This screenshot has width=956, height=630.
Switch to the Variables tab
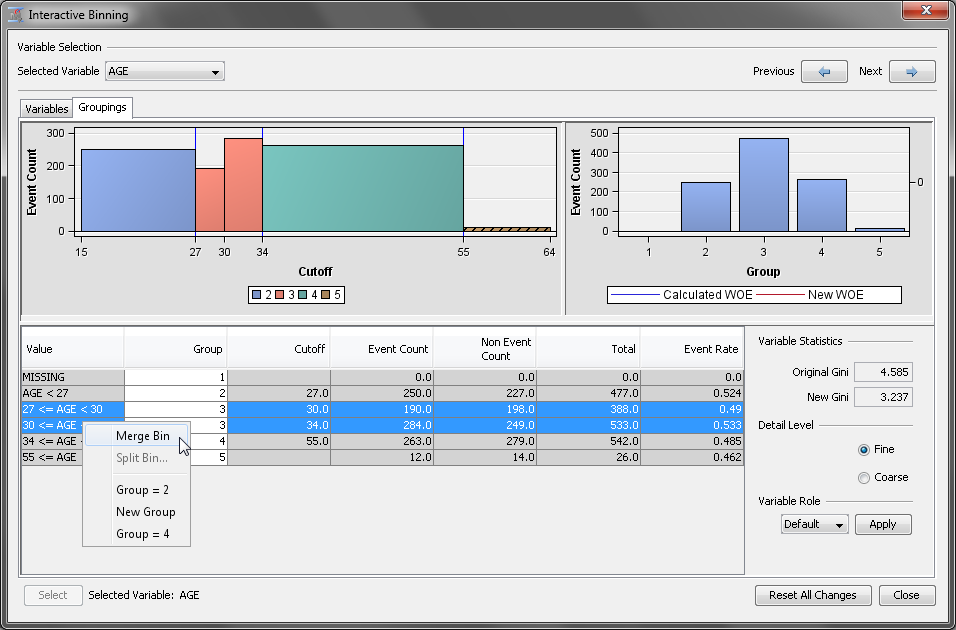(x=46, y=108)
